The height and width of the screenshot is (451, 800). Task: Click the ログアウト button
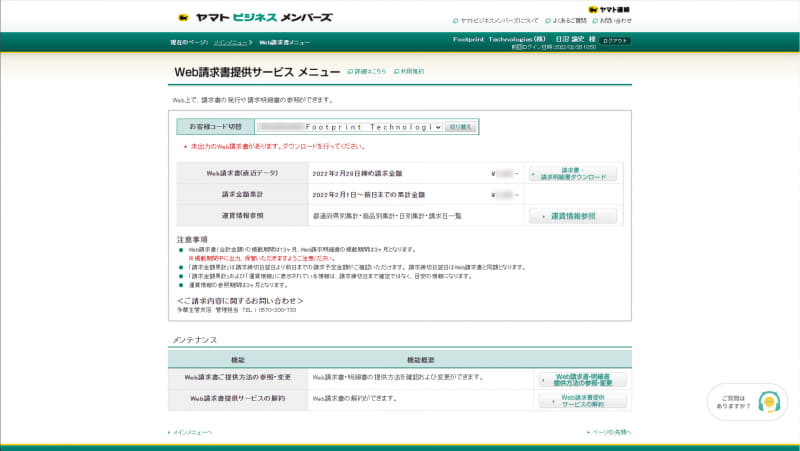(x=615, y=41)
